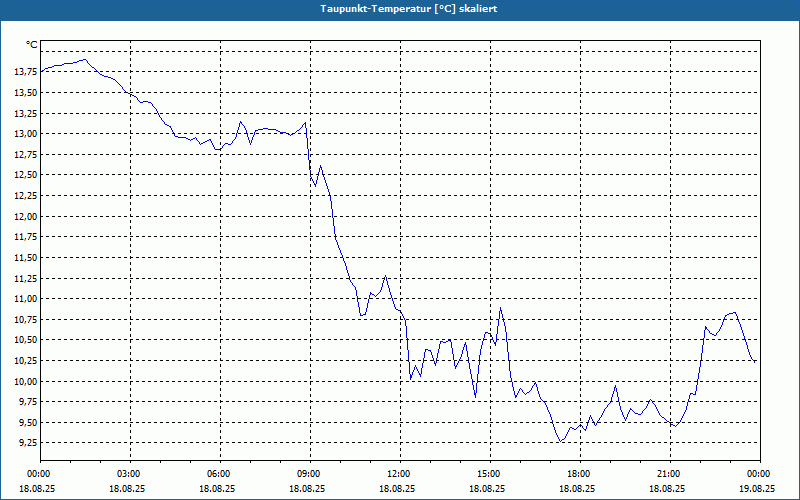Image resolution: width=800 pixels, height=500 pixels.
Task: Click the 10,75 y-axis label
Action: pos(26,320)
